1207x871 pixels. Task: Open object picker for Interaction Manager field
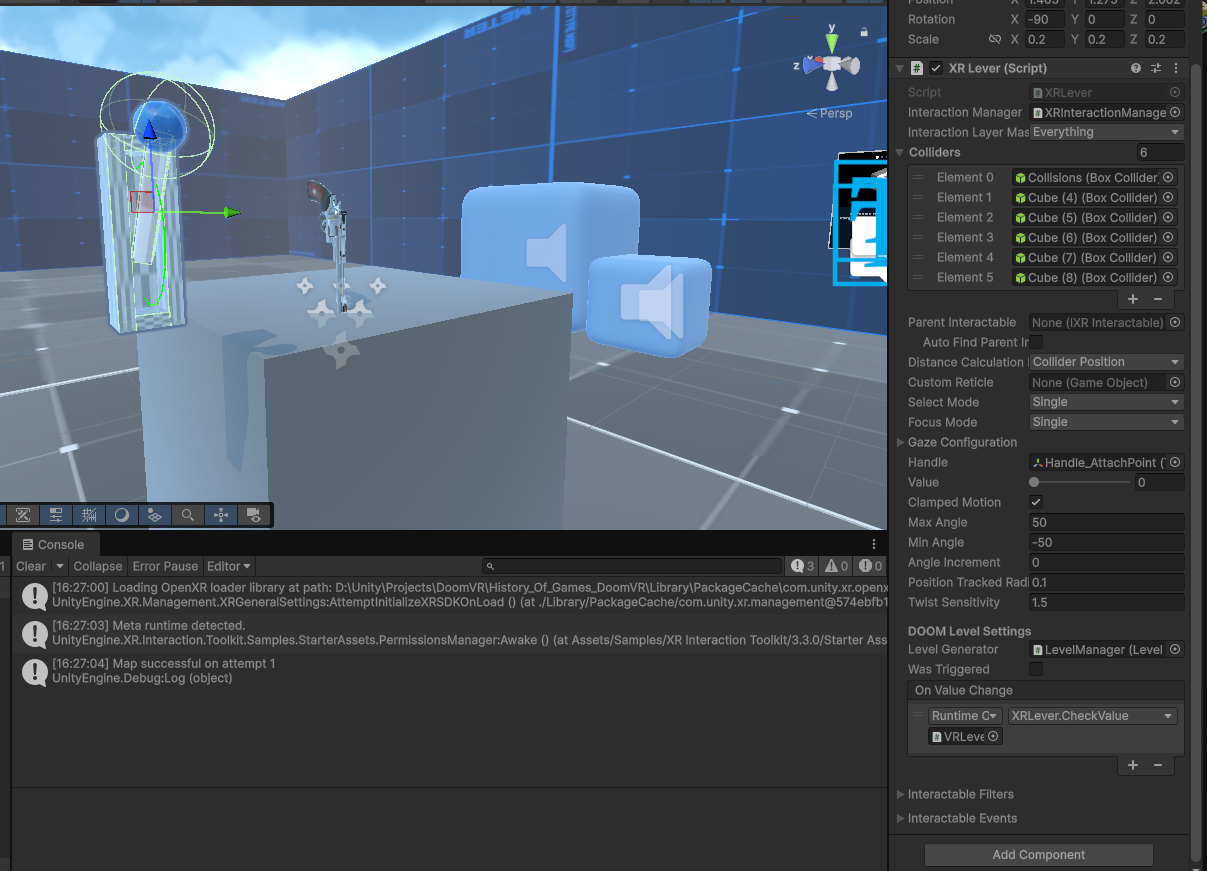[1175, 112]
